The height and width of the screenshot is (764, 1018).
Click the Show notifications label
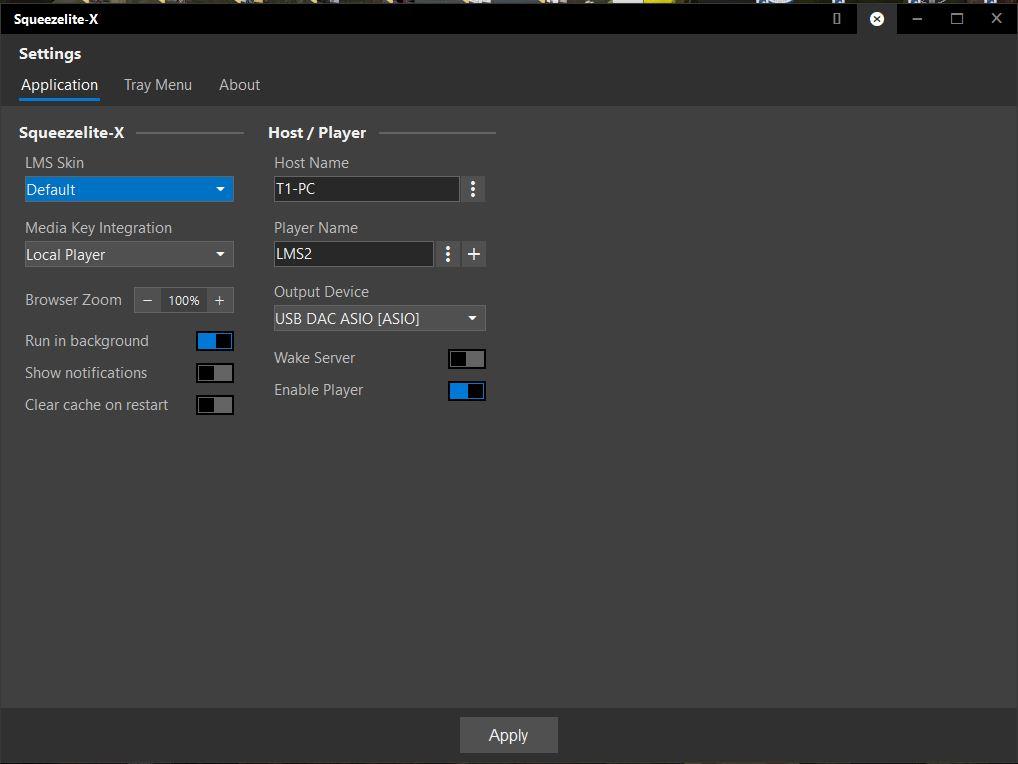[x=86, y=373]
